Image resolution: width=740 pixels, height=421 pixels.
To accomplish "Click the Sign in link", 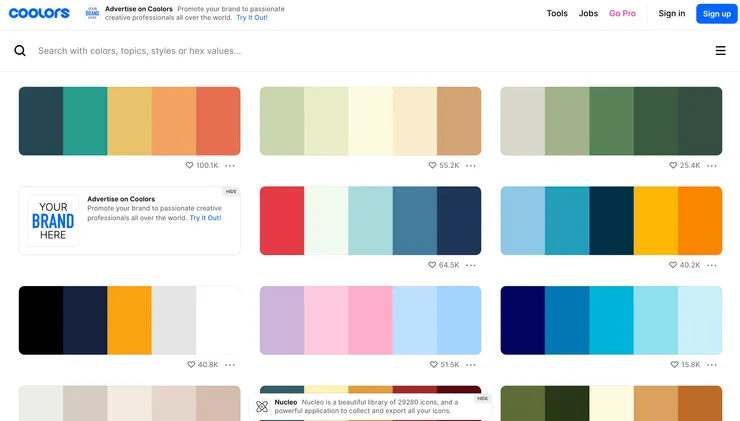I will point(672,14).
